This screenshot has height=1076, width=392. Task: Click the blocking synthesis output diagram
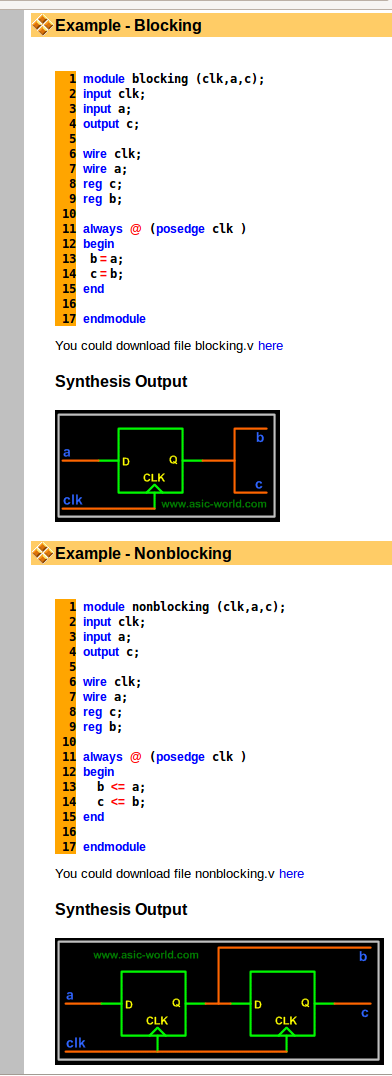[x=168, y=466]
